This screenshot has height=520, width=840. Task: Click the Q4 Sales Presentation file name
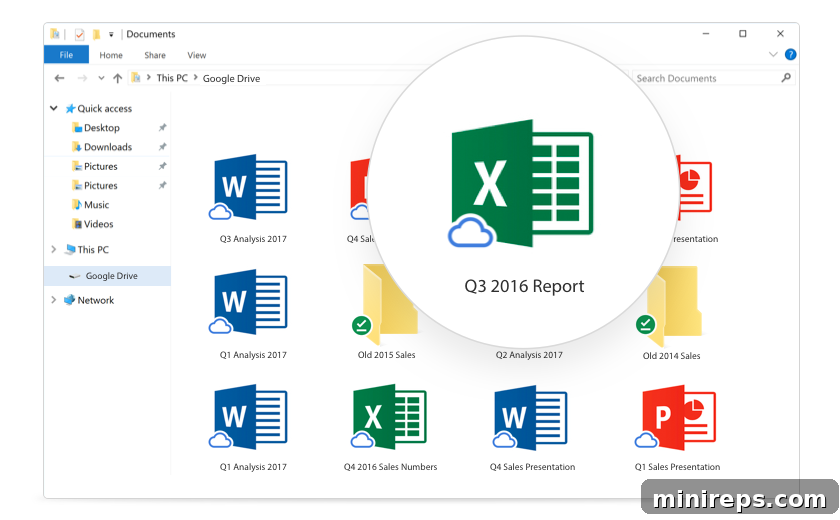(x=532, y=467)
